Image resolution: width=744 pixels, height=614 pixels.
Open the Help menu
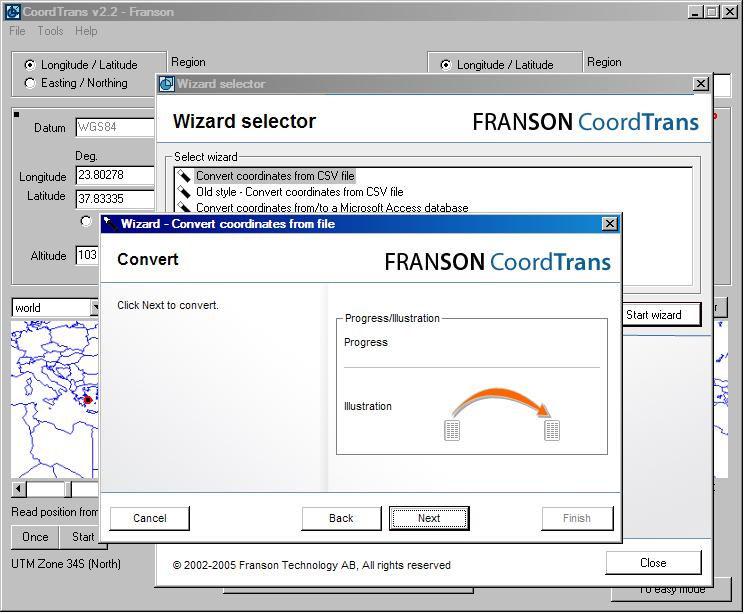86,31
